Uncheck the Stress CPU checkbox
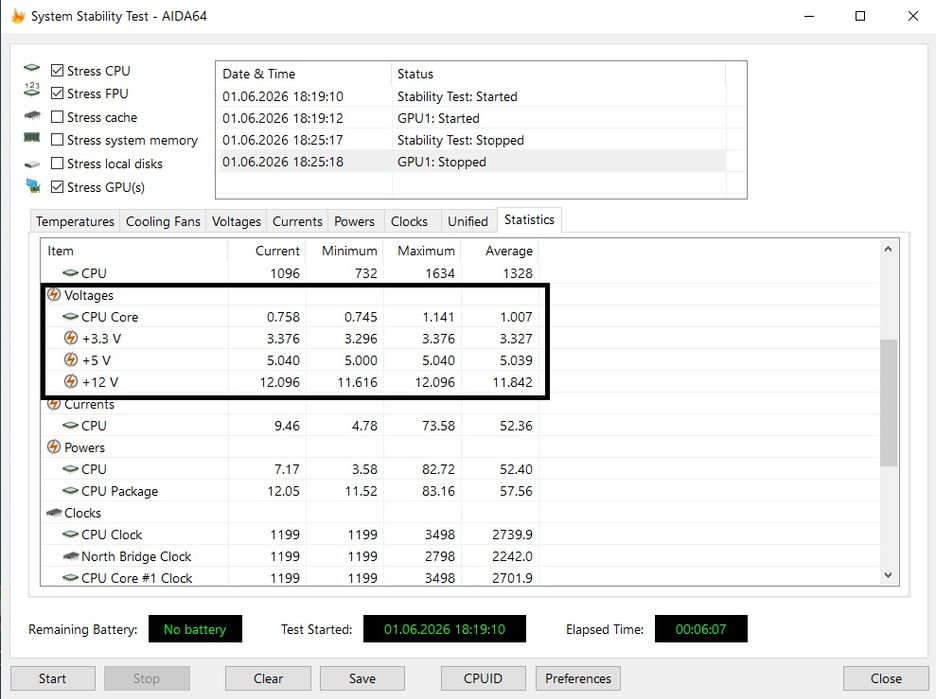This screenshot has height=699, width=936. click(x=57, y=70)
